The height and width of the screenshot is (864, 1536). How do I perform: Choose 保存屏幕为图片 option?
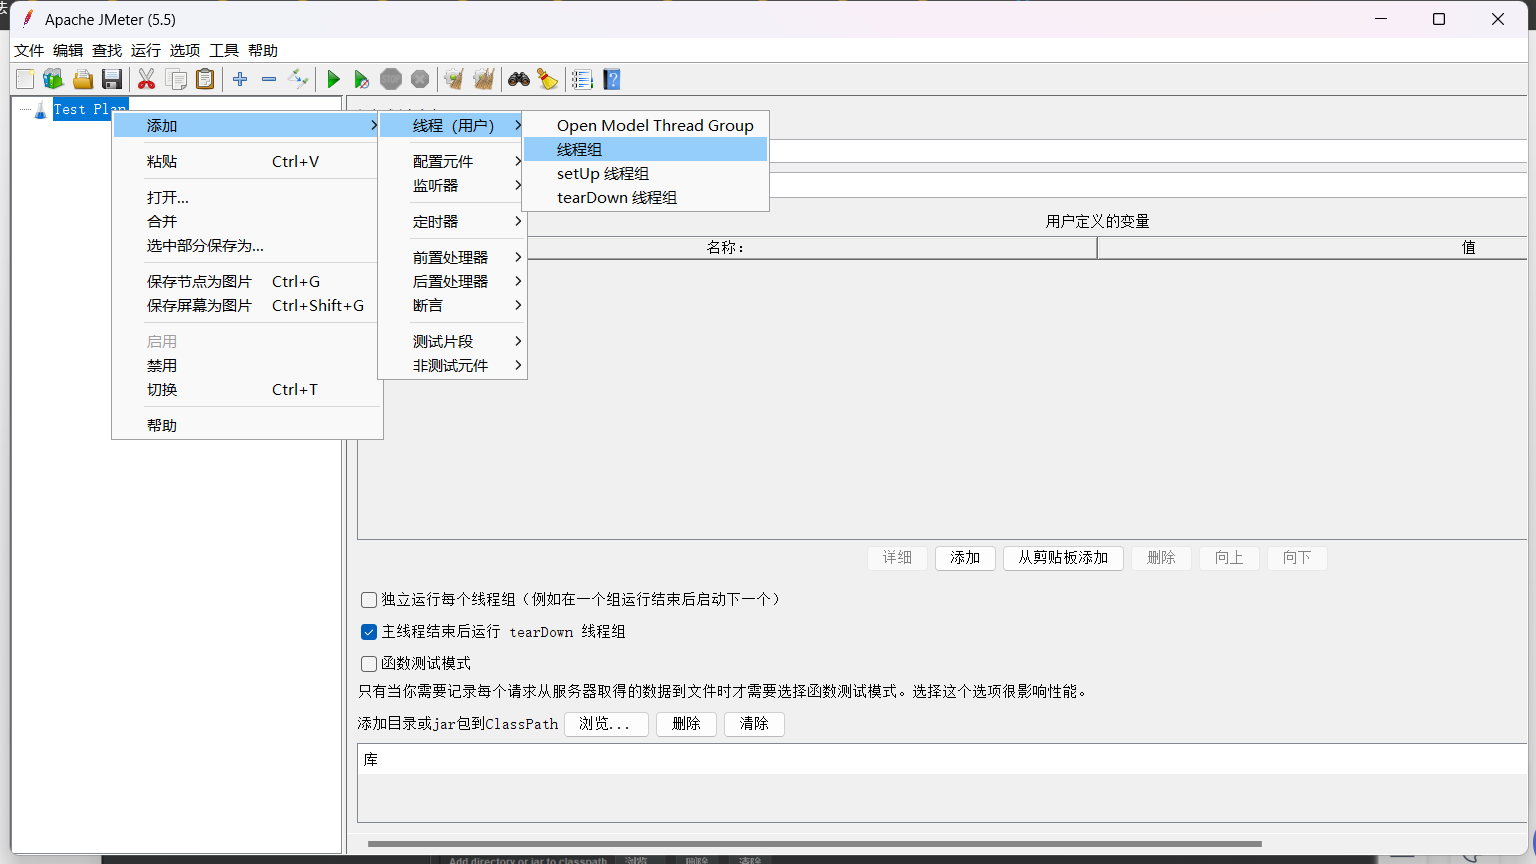point(247,305)
